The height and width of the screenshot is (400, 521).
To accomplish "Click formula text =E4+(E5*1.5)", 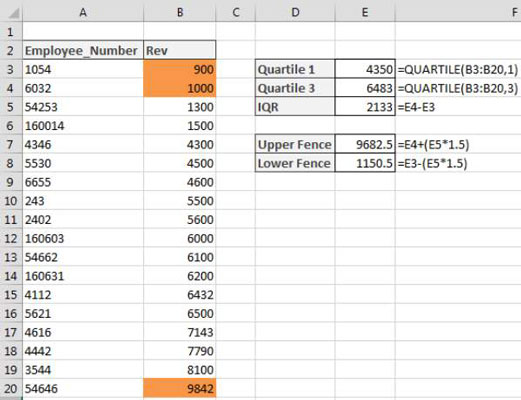I will pyautogui.click(x=433, y=145).
